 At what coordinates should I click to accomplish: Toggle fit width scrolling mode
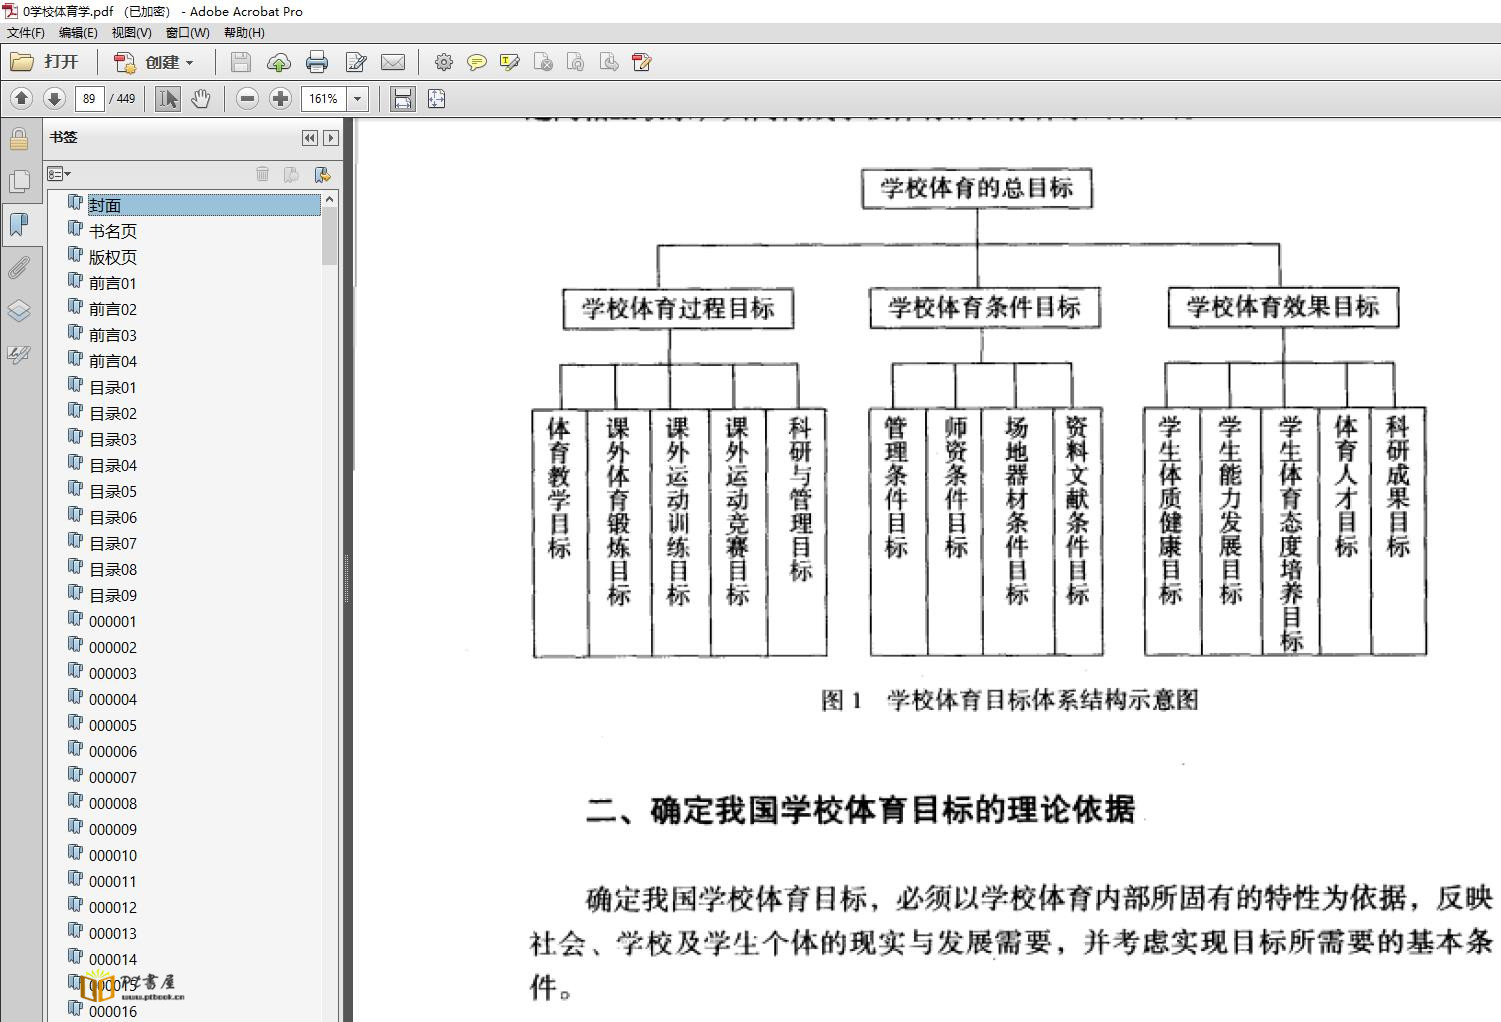pyautogui.click(x=402, y=98)
